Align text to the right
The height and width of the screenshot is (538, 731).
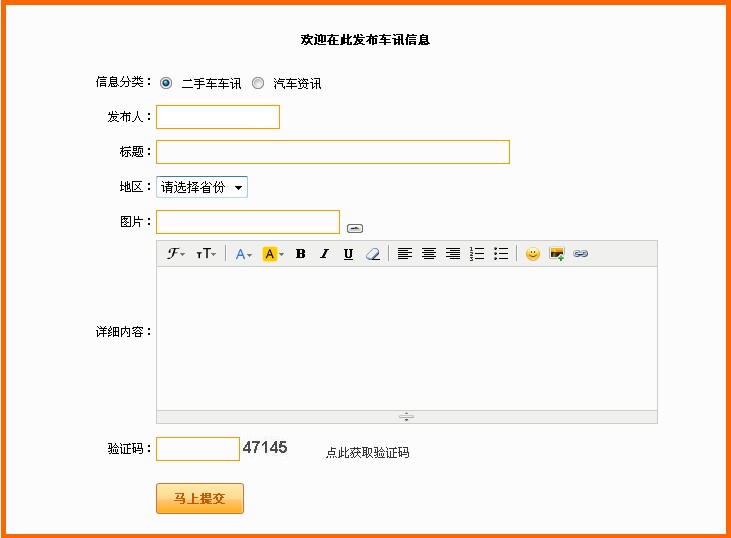[x=453, y=254]
